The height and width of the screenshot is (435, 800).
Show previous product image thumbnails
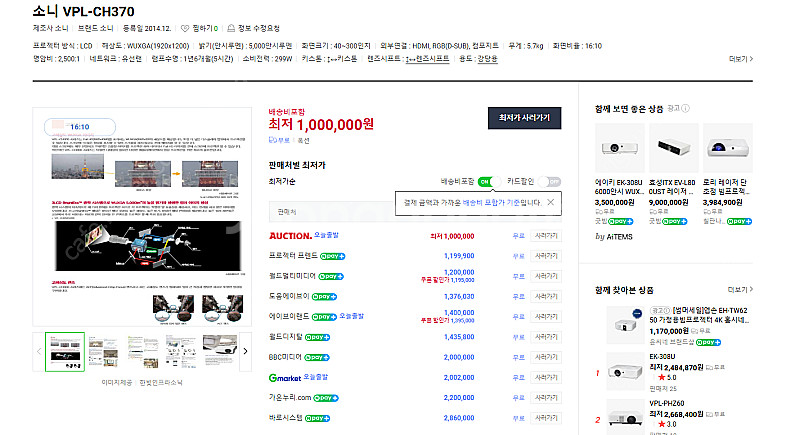tap(39, 351)
